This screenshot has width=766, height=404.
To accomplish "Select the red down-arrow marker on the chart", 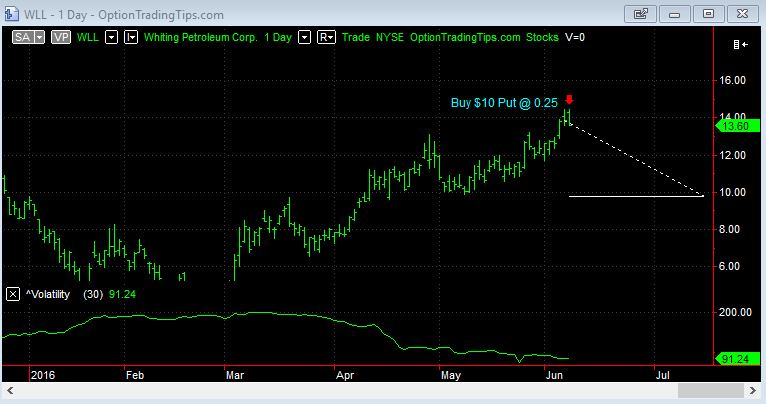I will point(569,100).
